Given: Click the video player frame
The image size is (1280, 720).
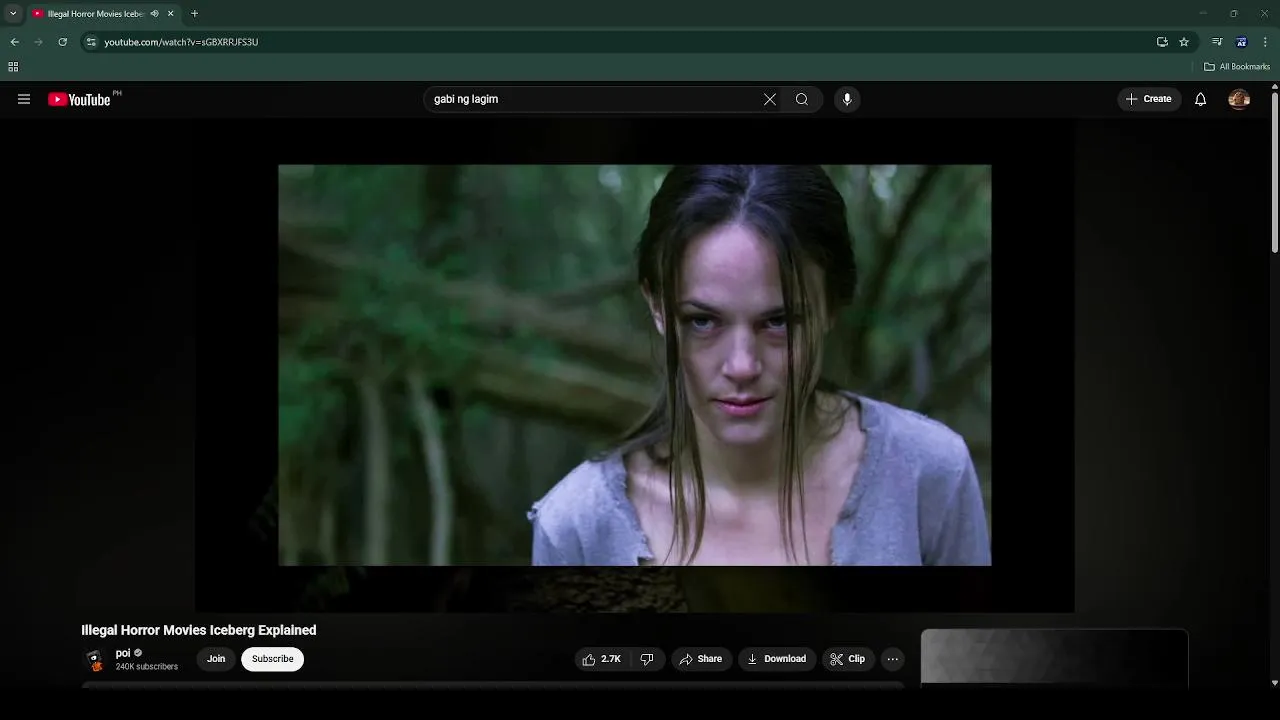Looking at the screenshot, I should (x=635, y=365).
